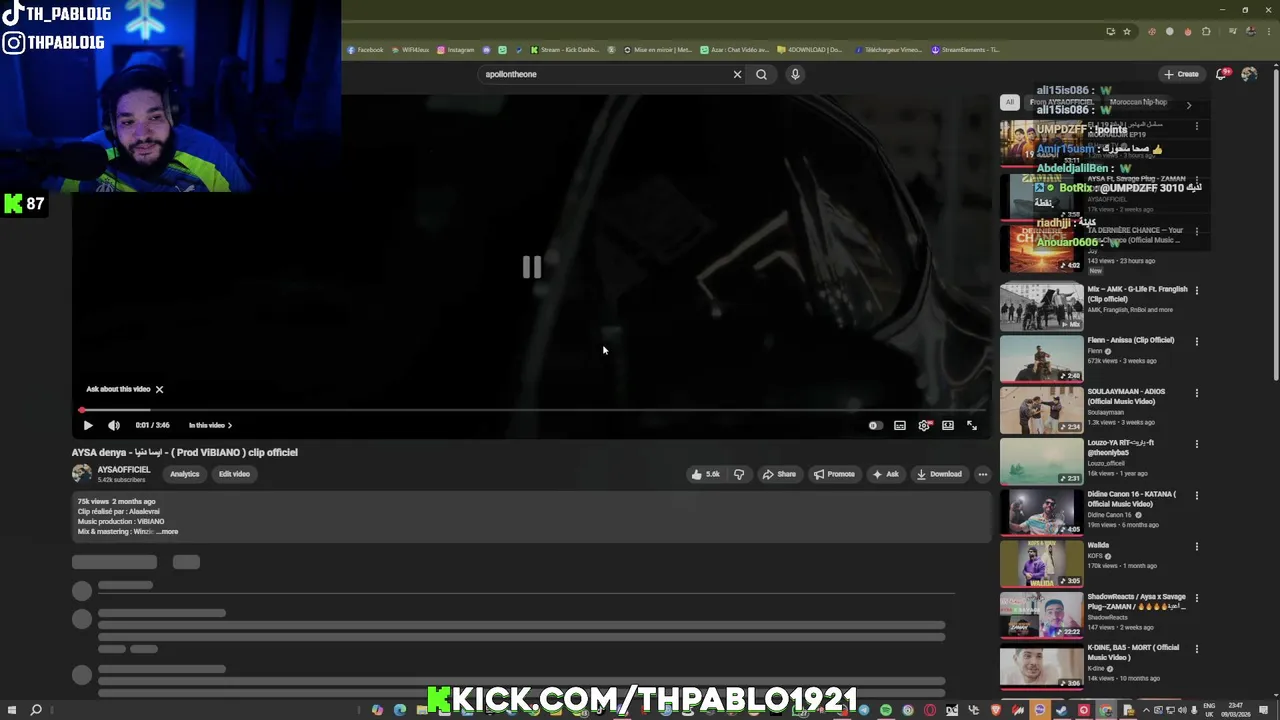Screen dimensions: 1280x720
Task: Open 'Ask about this video' prompt
Action: (118, 389)
